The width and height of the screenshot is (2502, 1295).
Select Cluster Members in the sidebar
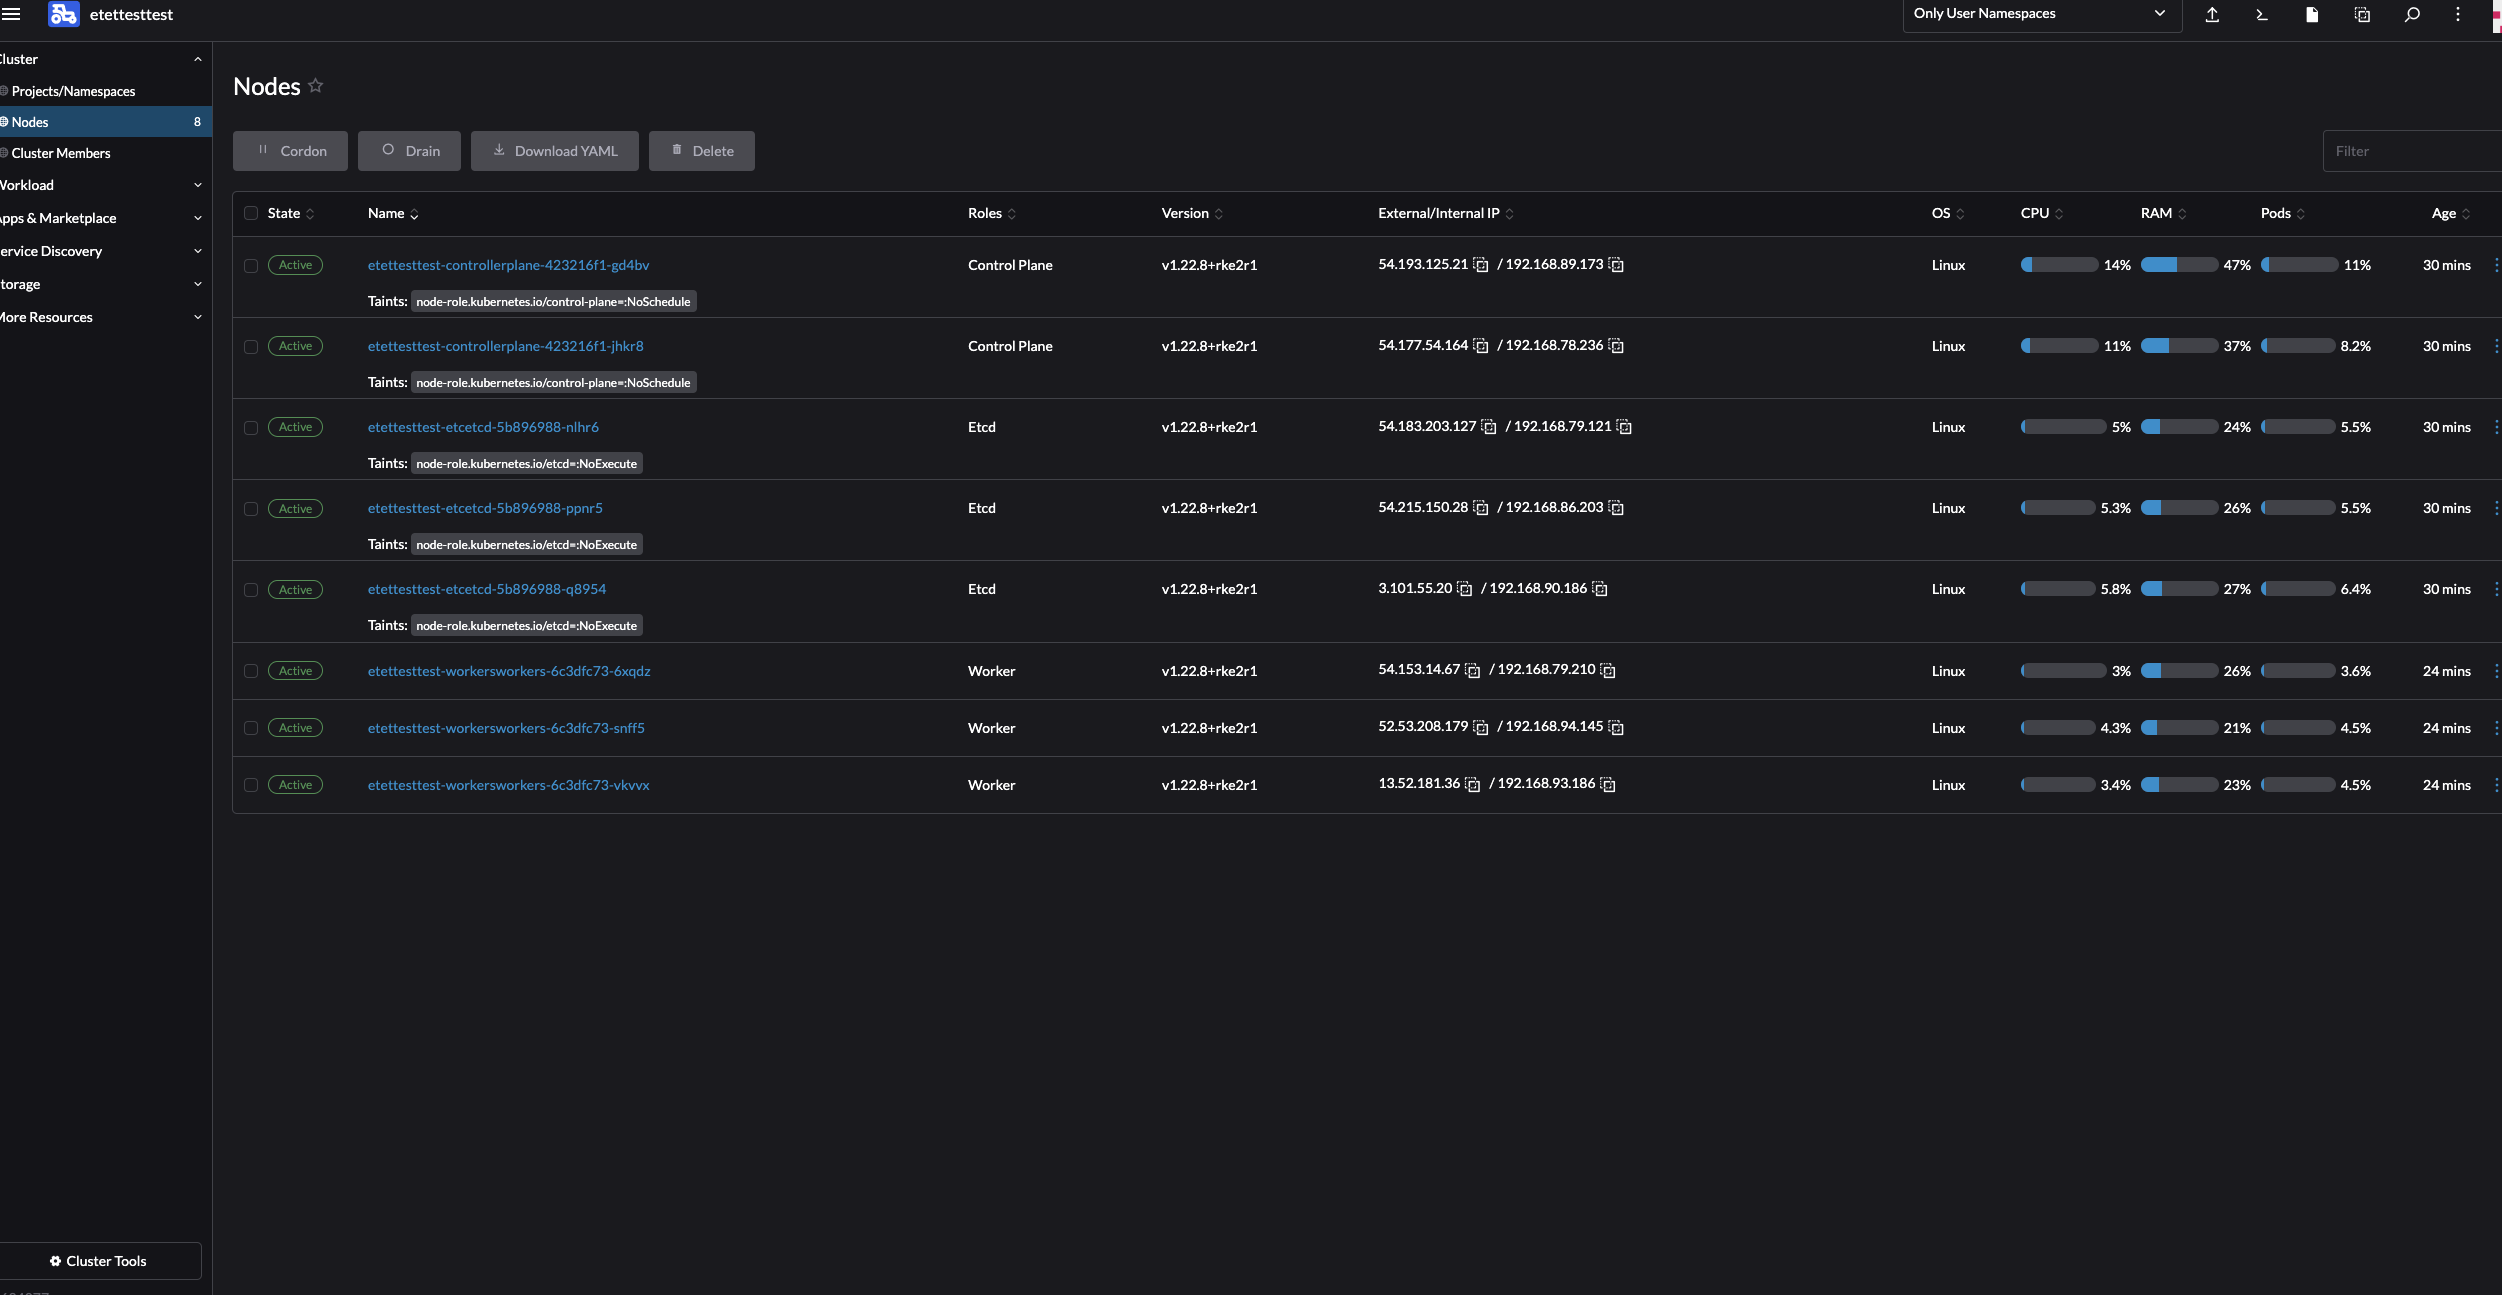(58, 153)
